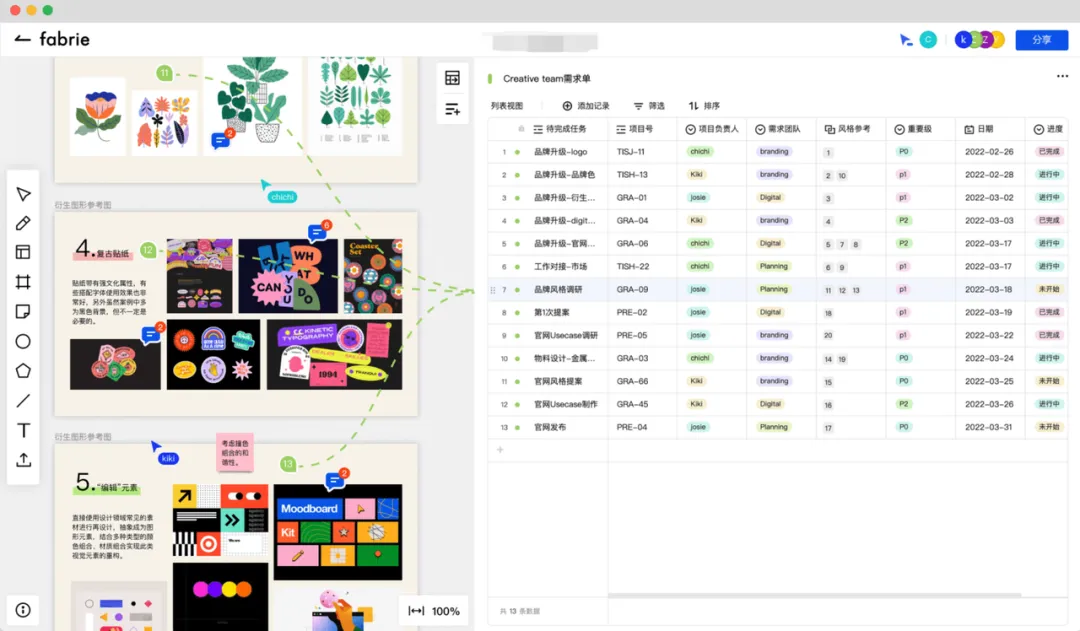The width and height of the screenshot is (1080, 631).
Task: Select the line drawing tool
Action: click(23, 400)
